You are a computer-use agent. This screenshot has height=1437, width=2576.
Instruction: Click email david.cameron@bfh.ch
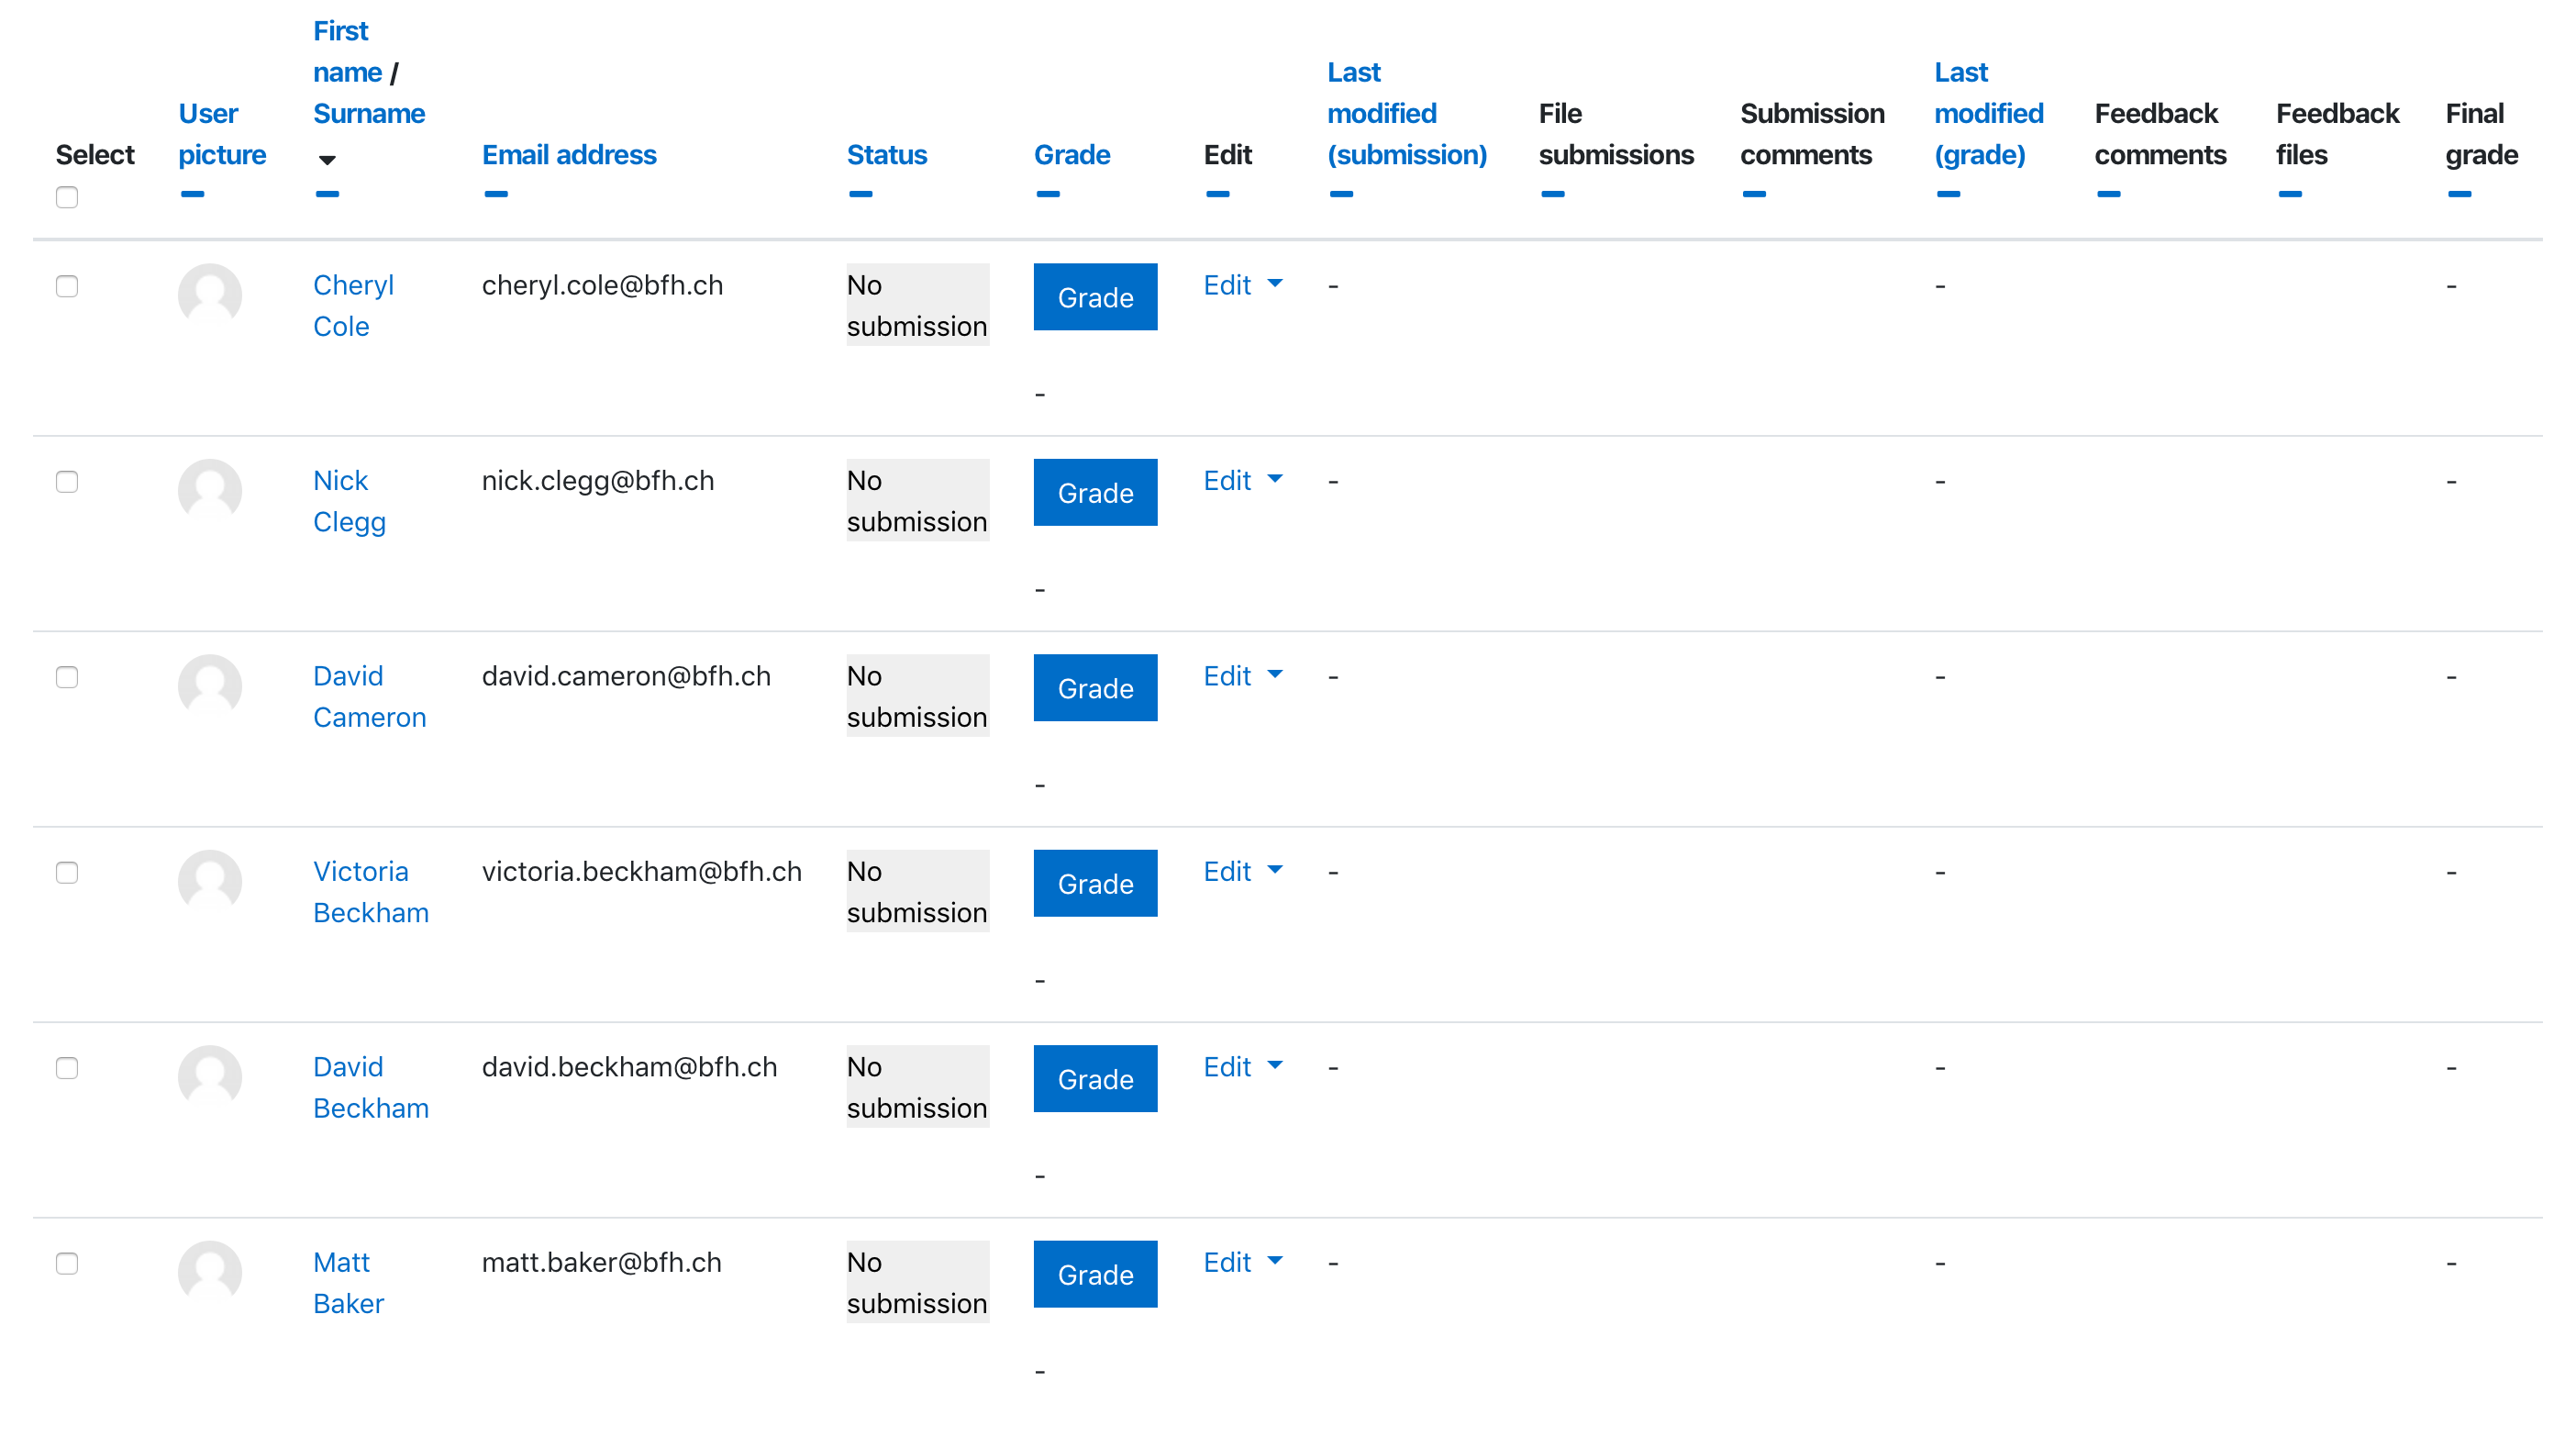point(626,676)
